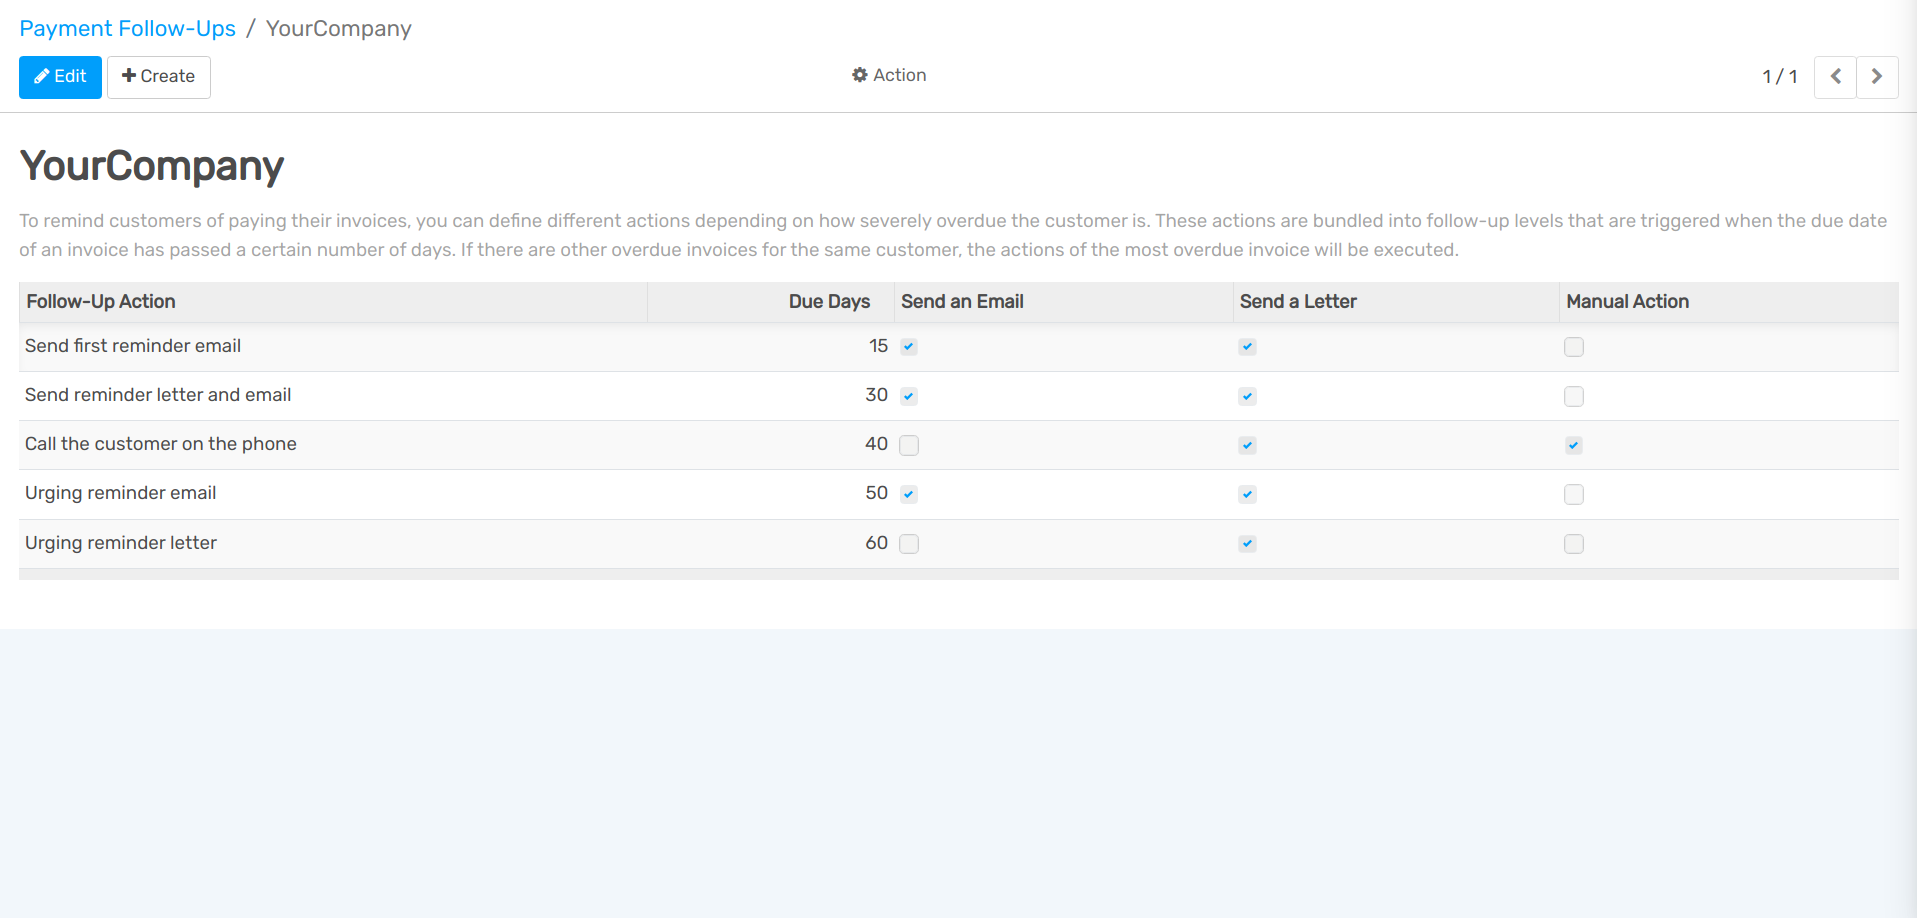Click the Manual Action column header

pyautogui.click(x=1627, y=302)
